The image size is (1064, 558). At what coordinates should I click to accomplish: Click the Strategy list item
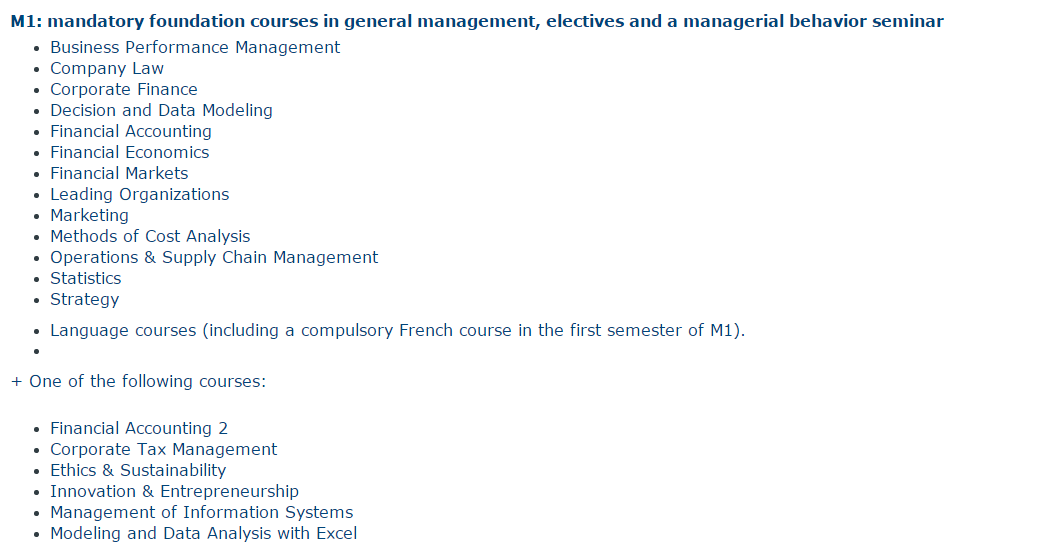tap(84, 300)
